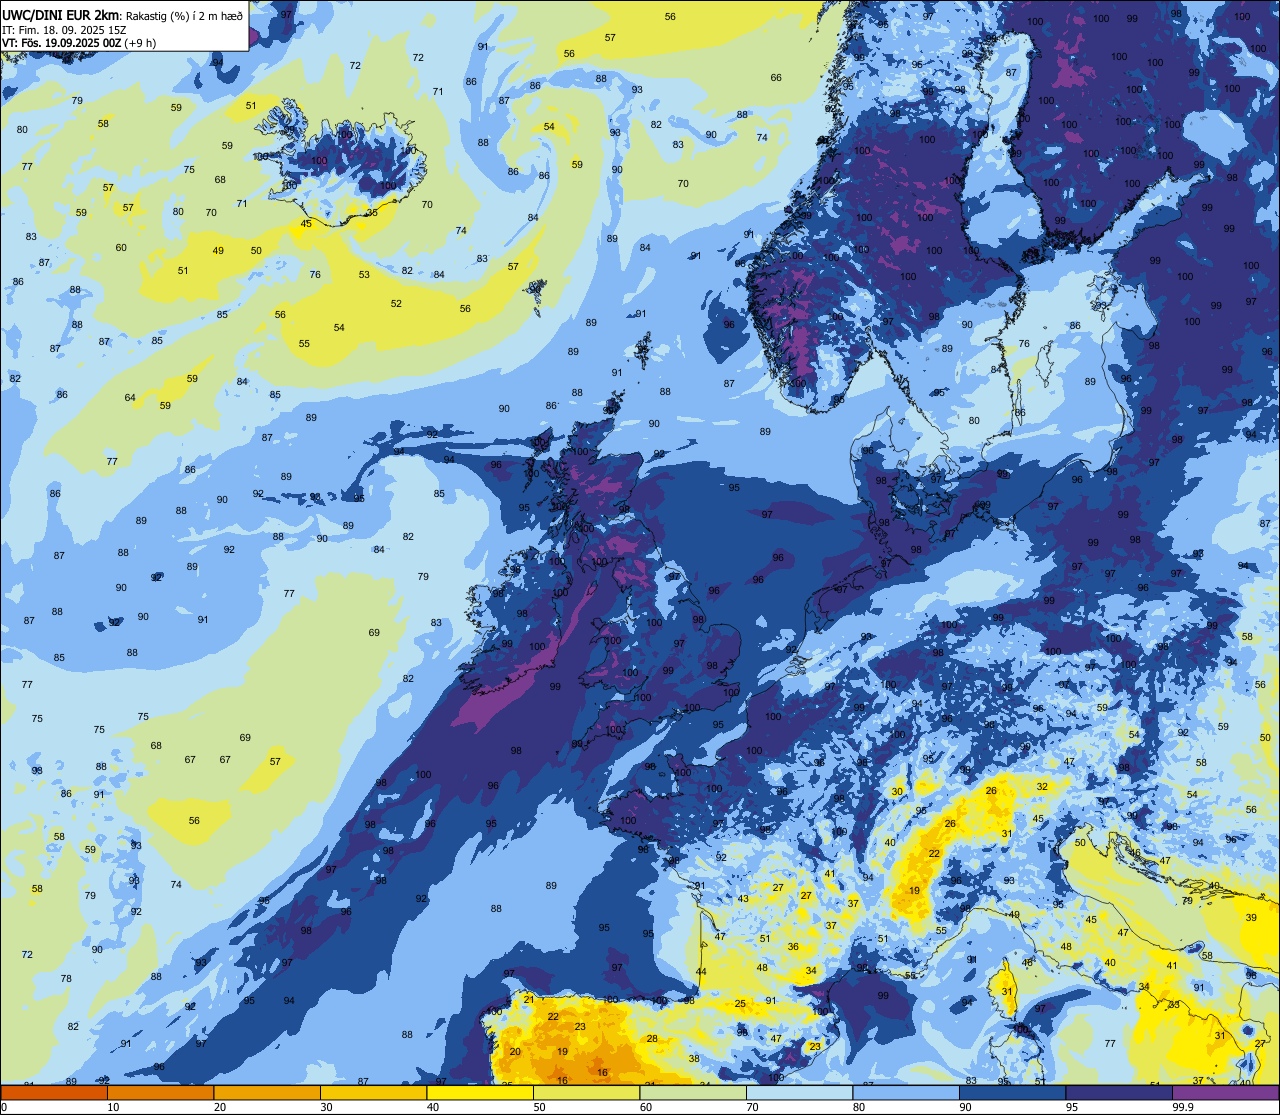The image size is (1280, 1115).
Task: Click the "30" value in eastern France
Action: coord(897,792)
